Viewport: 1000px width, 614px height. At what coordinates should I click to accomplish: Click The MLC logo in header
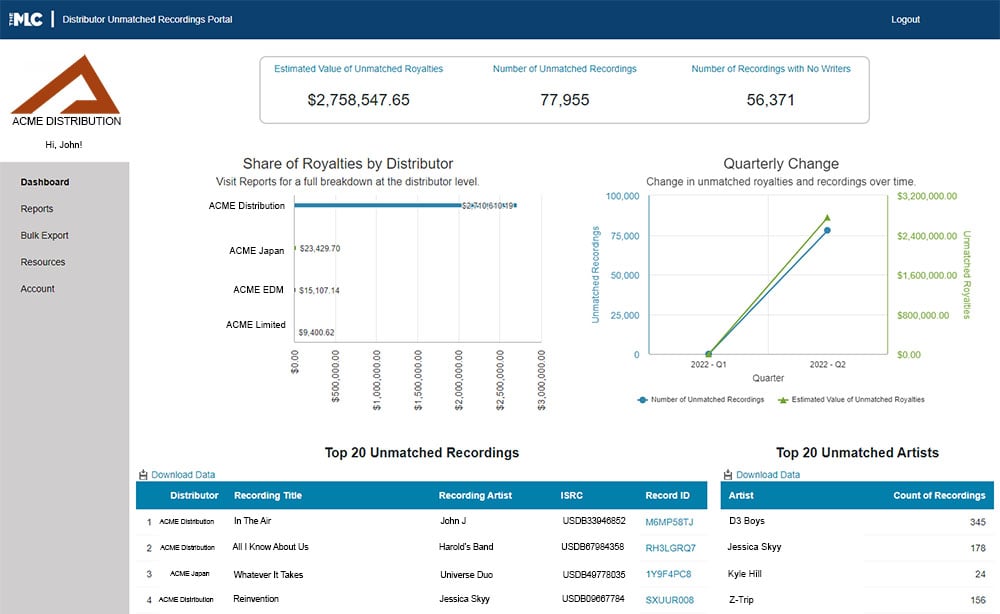[x=26, y=19]
